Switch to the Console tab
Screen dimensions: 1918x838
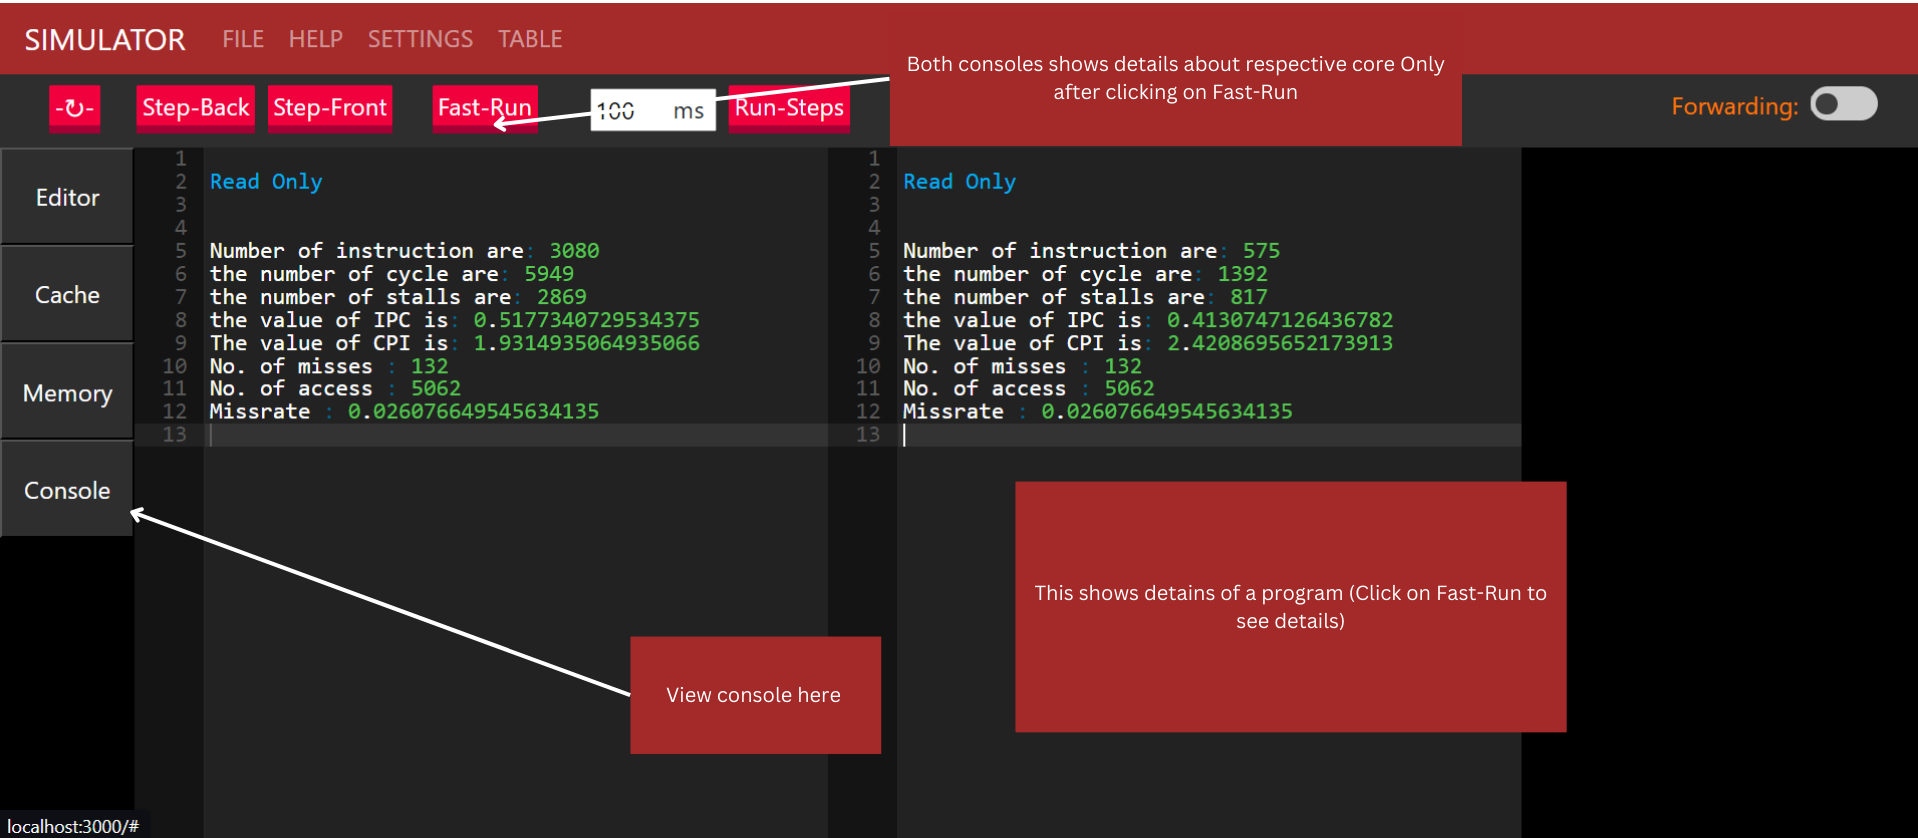[x=67, y=490]
